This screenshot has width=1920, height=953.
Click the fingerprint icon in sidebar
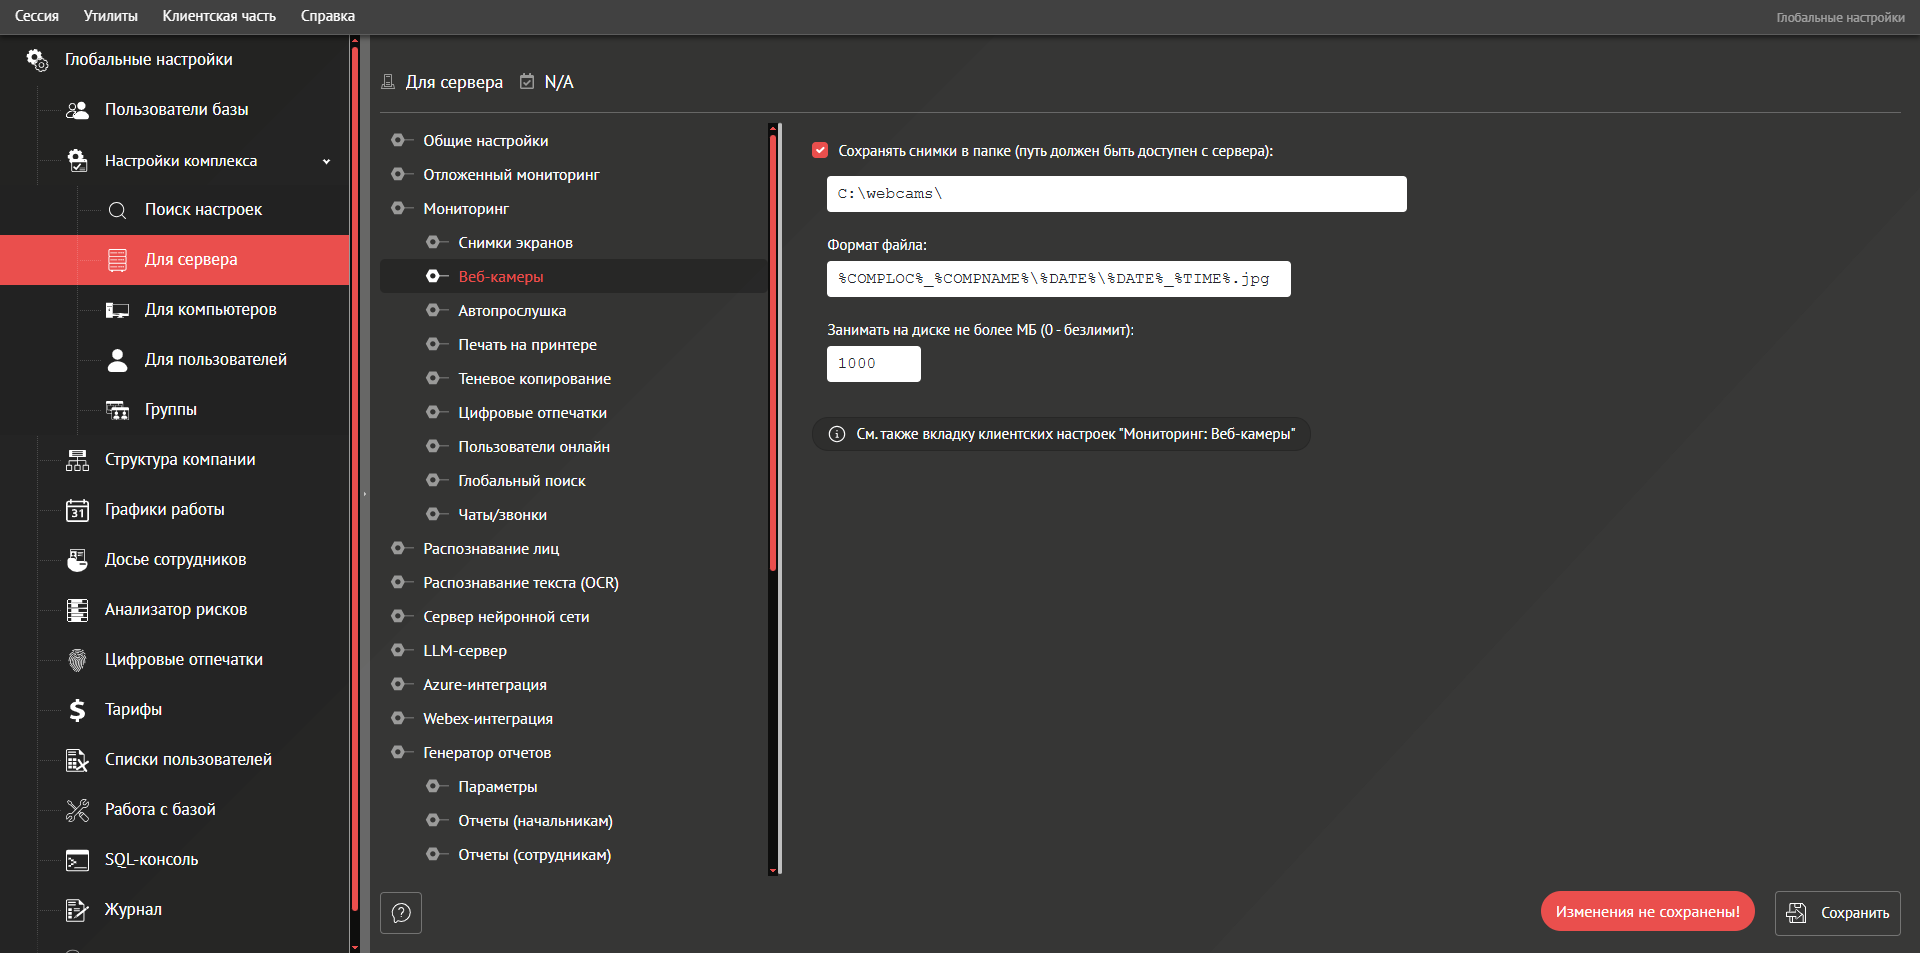click(77, 660)
